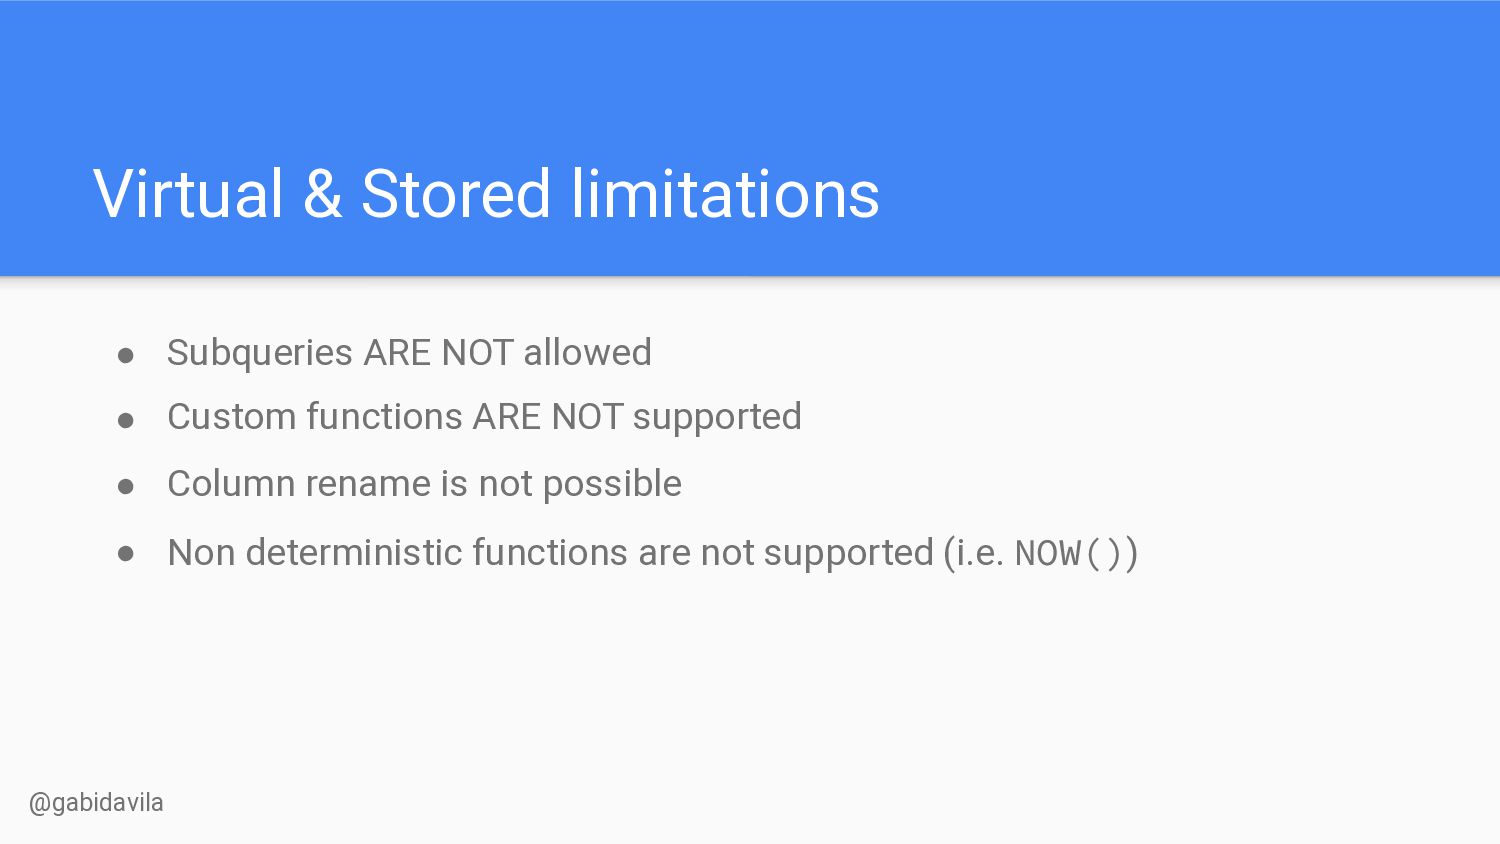Click the word "supported" in the last bullet
Viewport: 1500px width, 844px height.
849,554
